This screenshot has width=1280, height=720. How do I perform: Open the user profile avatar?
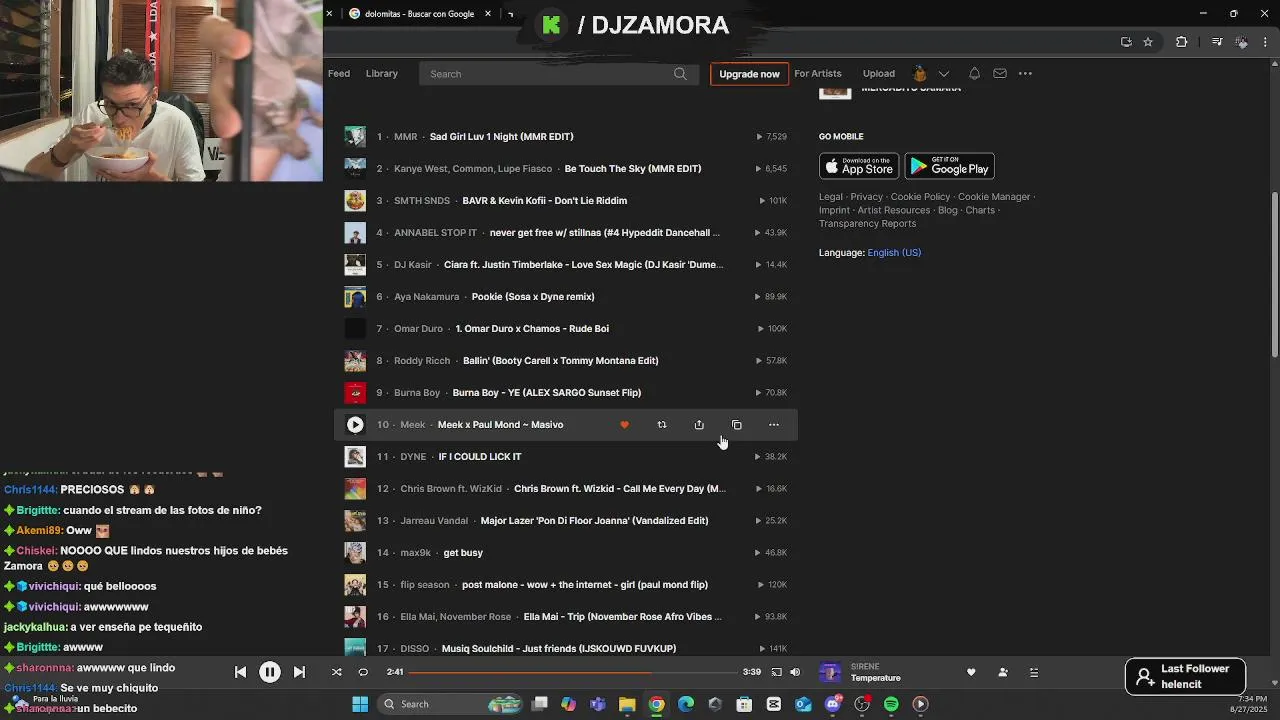click(920, 73)
